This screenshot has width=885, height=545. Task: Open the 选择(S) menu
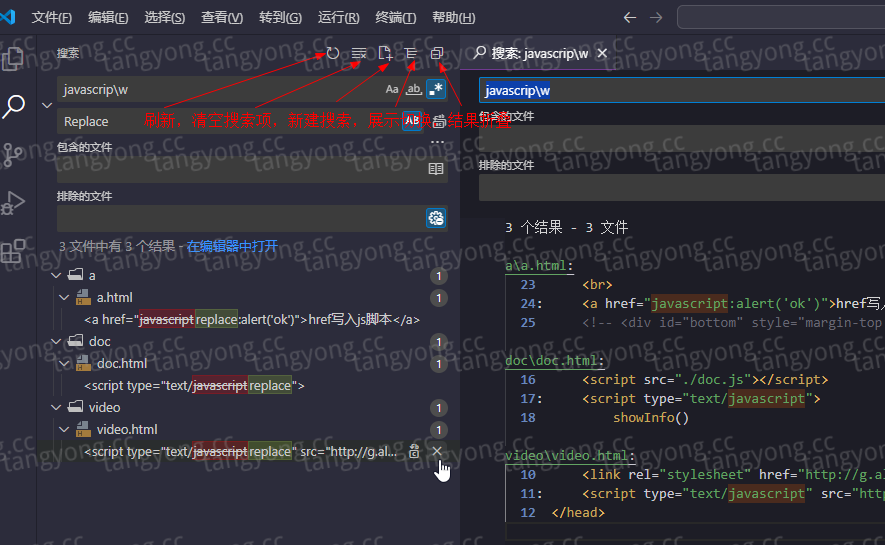pyautogui.click(x=164, y=17)
